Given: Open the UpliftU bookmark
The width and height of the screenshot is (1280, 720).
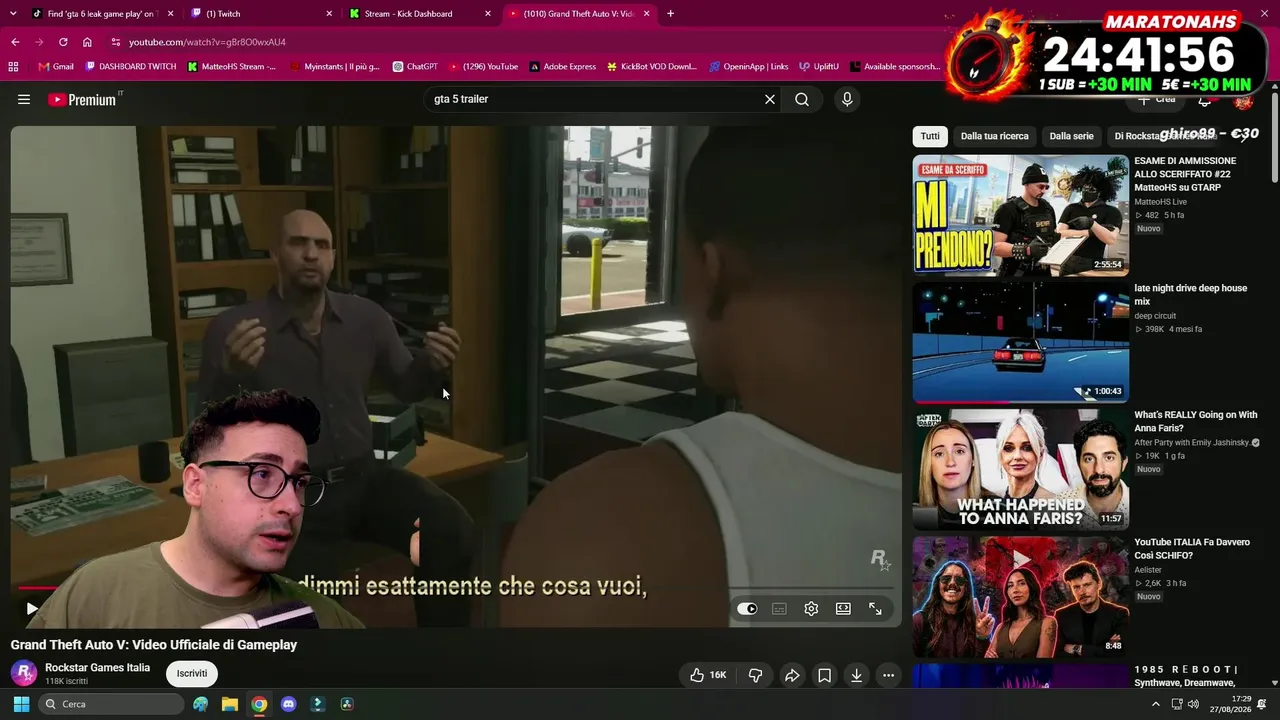Looking at the screenshot, I should pyautogui.click(x=819, y=67).
